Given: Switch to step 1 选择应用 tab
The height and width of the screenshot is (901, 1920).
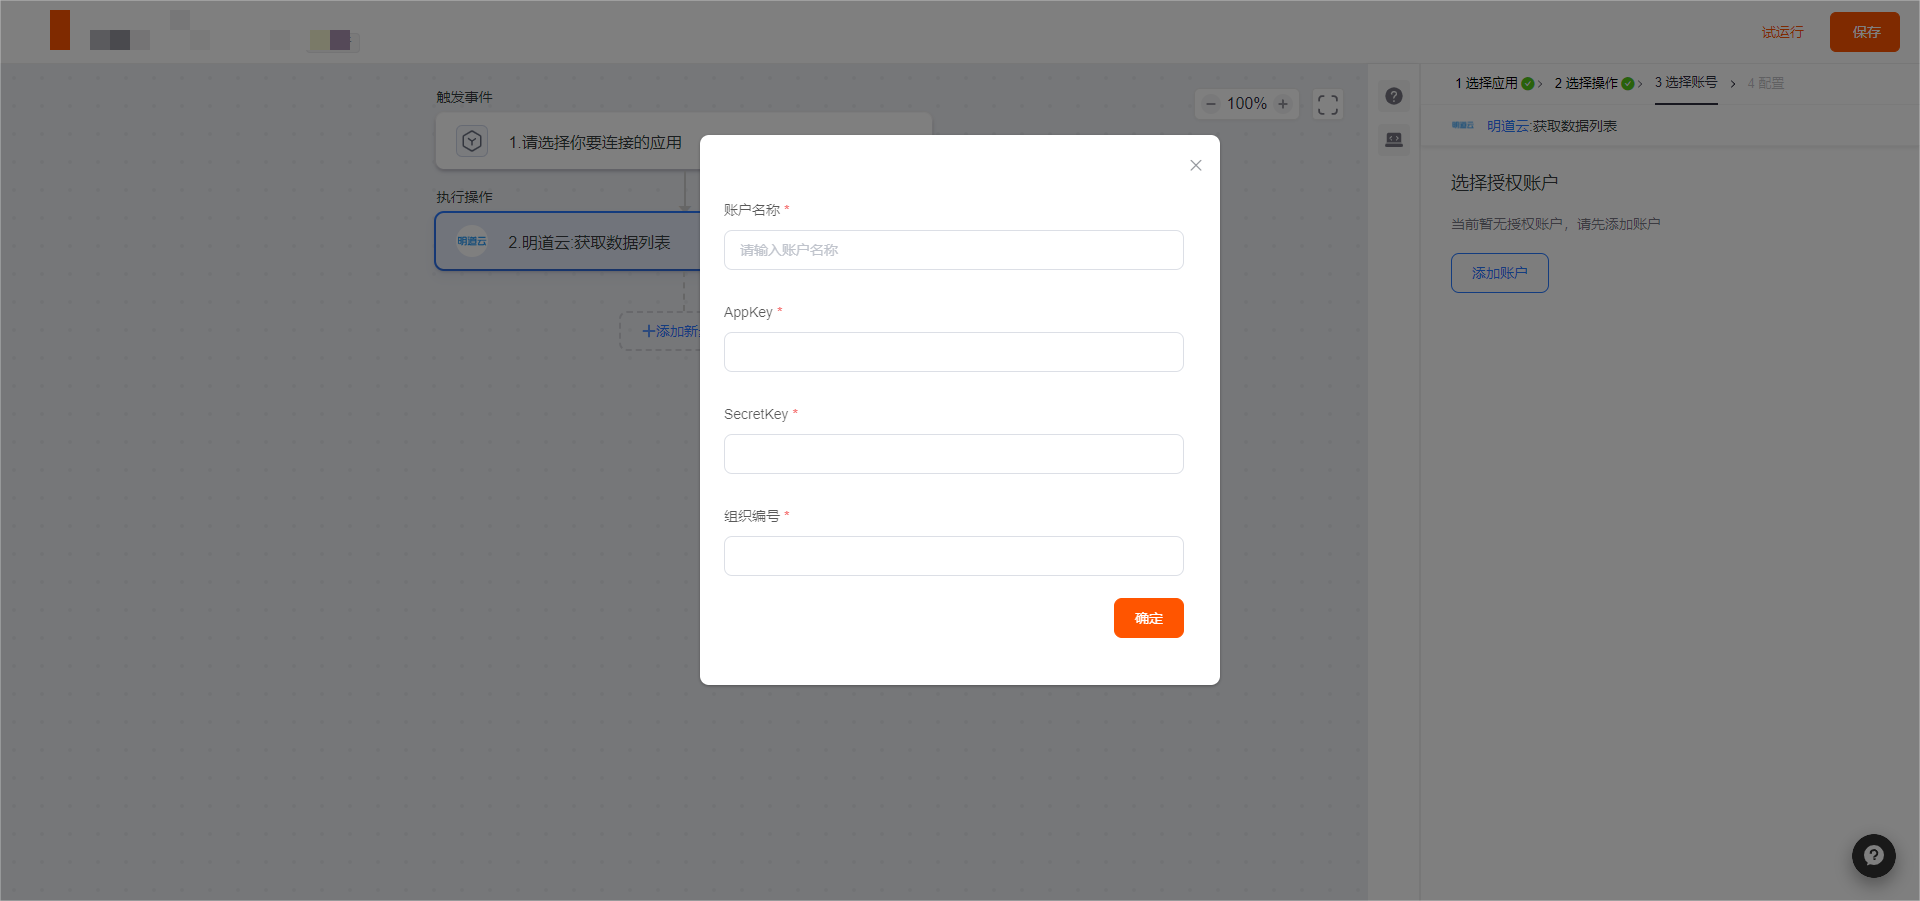Looking at the screenshot, I should [x=1491, y=83].
